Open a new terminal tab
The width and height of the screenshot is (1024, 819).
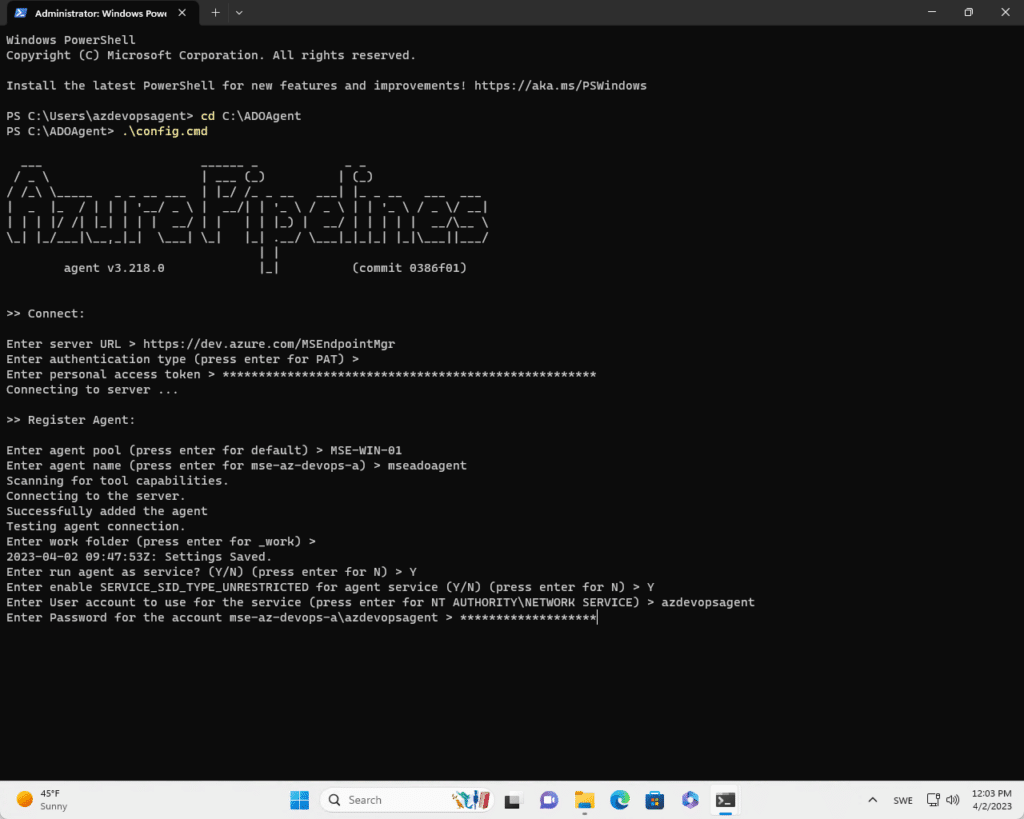point(216,12)
